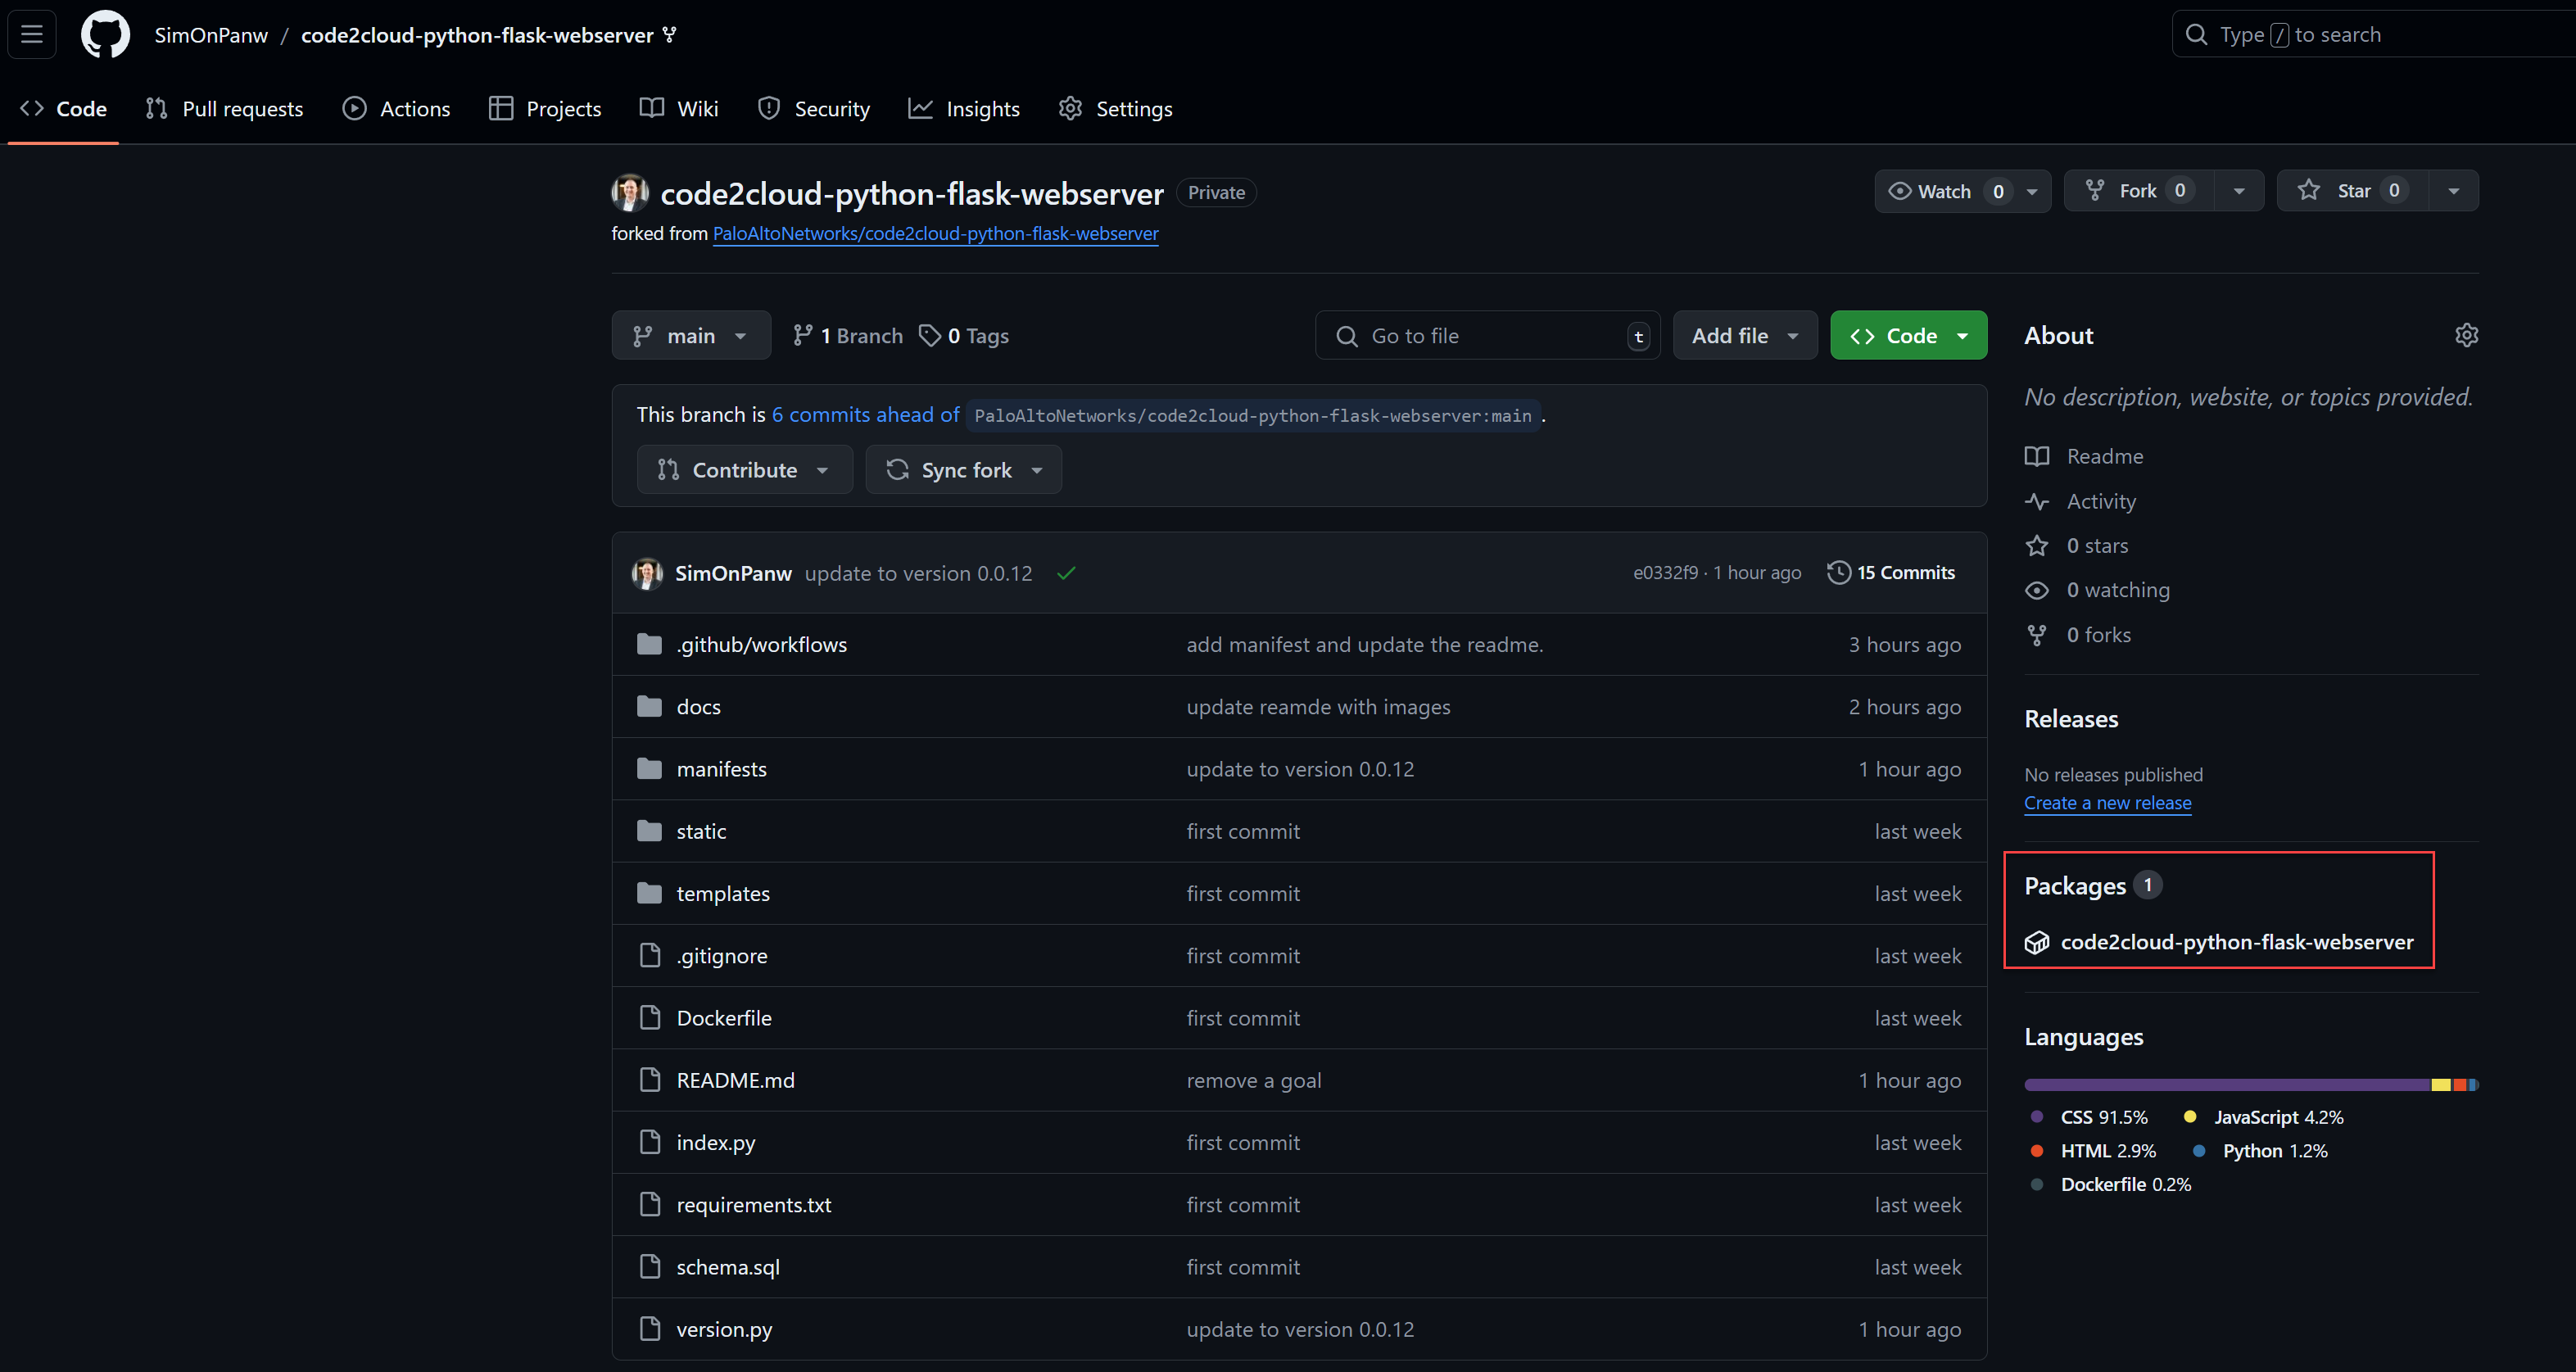Open the repository Settings tab

point(1115,108)
